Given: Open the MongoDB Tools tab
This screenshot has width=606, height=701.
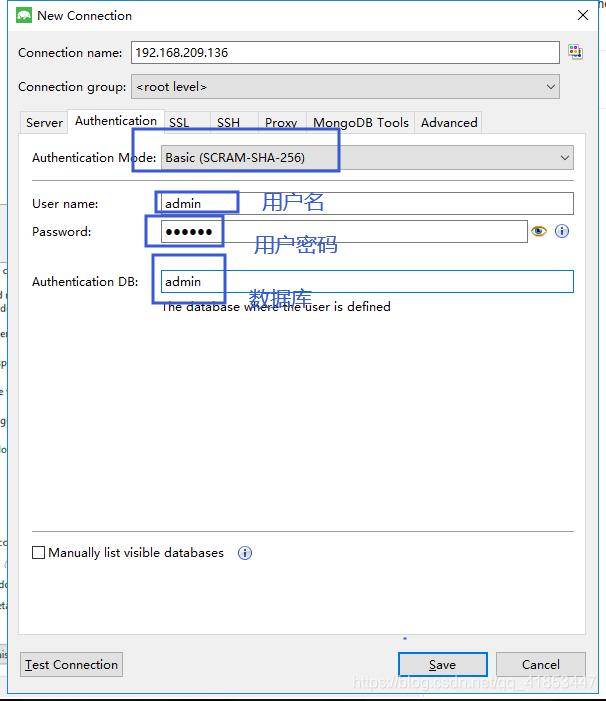Looking at the screenshot, I should (x=361, y=122).
